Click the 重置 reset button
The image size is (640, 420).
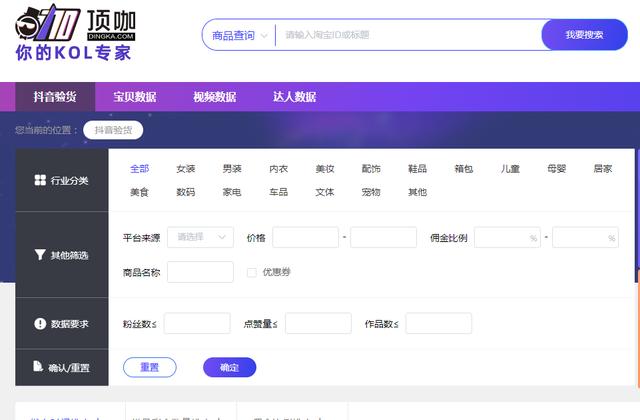[x=150, y=367]
